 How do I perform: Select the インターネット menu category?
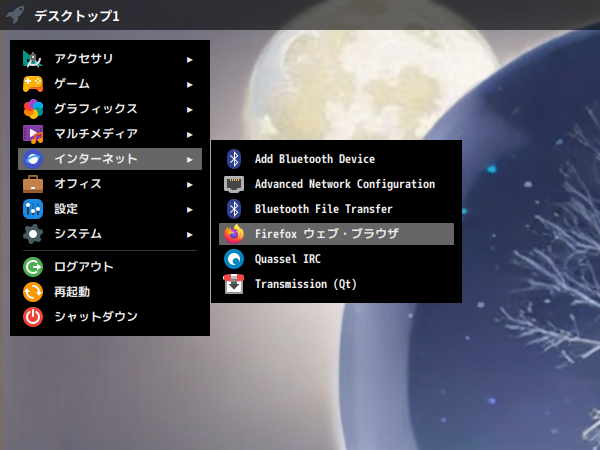pos(110,159)
